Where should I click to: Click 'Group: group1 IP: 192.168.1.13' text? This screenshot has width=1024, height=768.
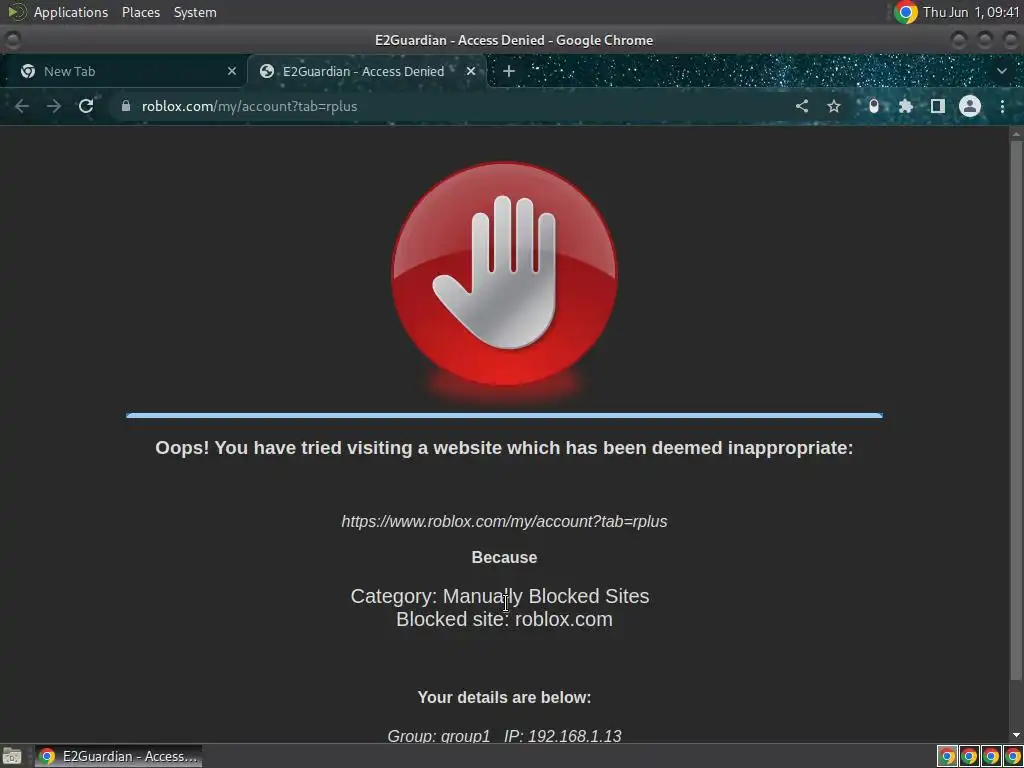(x=504, y=736)
